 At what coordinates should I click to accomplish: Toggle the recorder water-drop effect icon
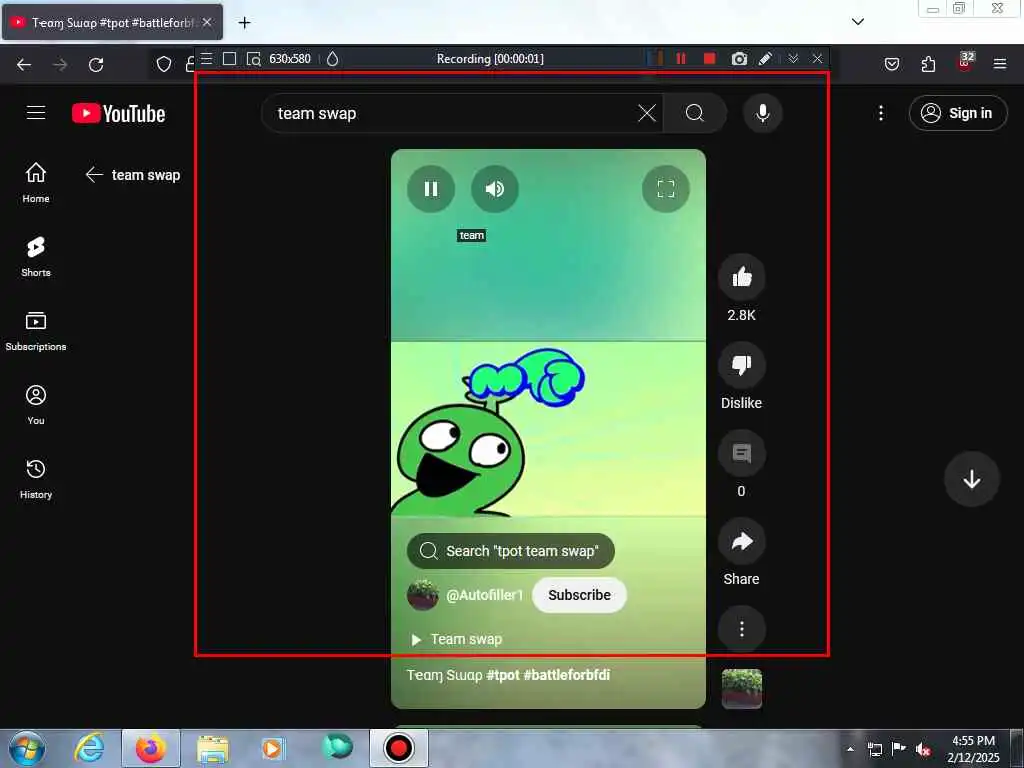point(332,59)
